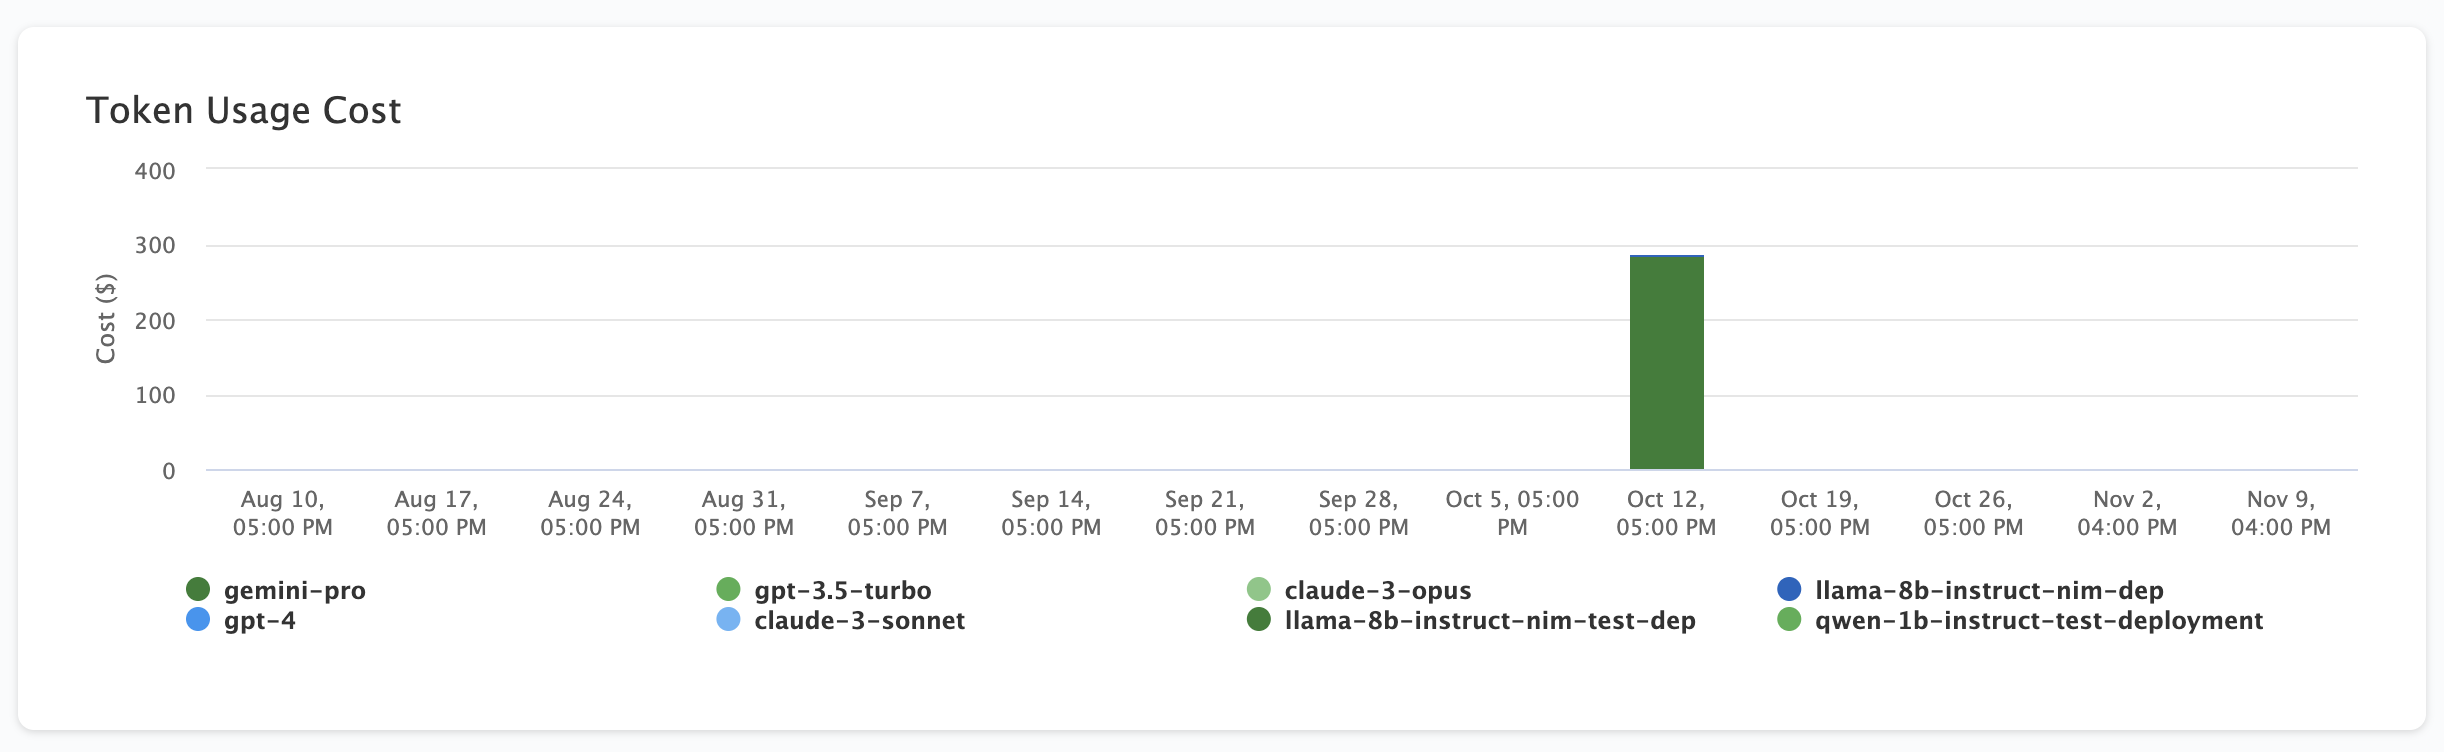
Task: Click the qwen-1b-instruct-test-deployment legend dot
Action: 1789,620
